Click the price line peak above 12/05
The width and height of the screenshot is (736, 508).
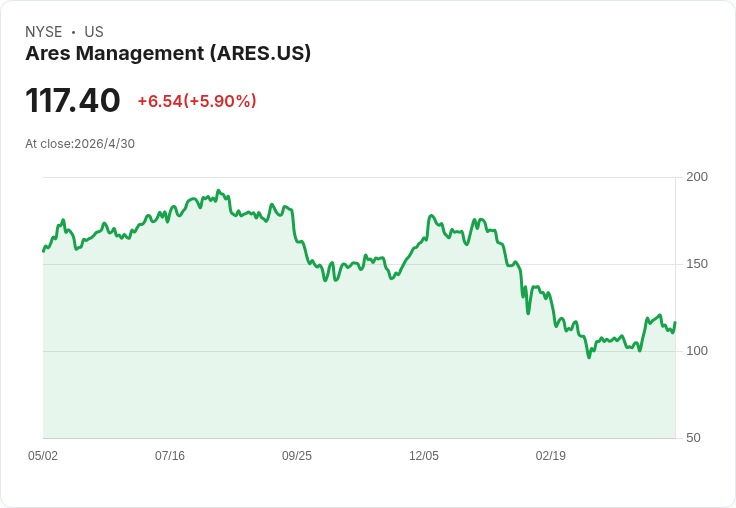click(431, 216)
